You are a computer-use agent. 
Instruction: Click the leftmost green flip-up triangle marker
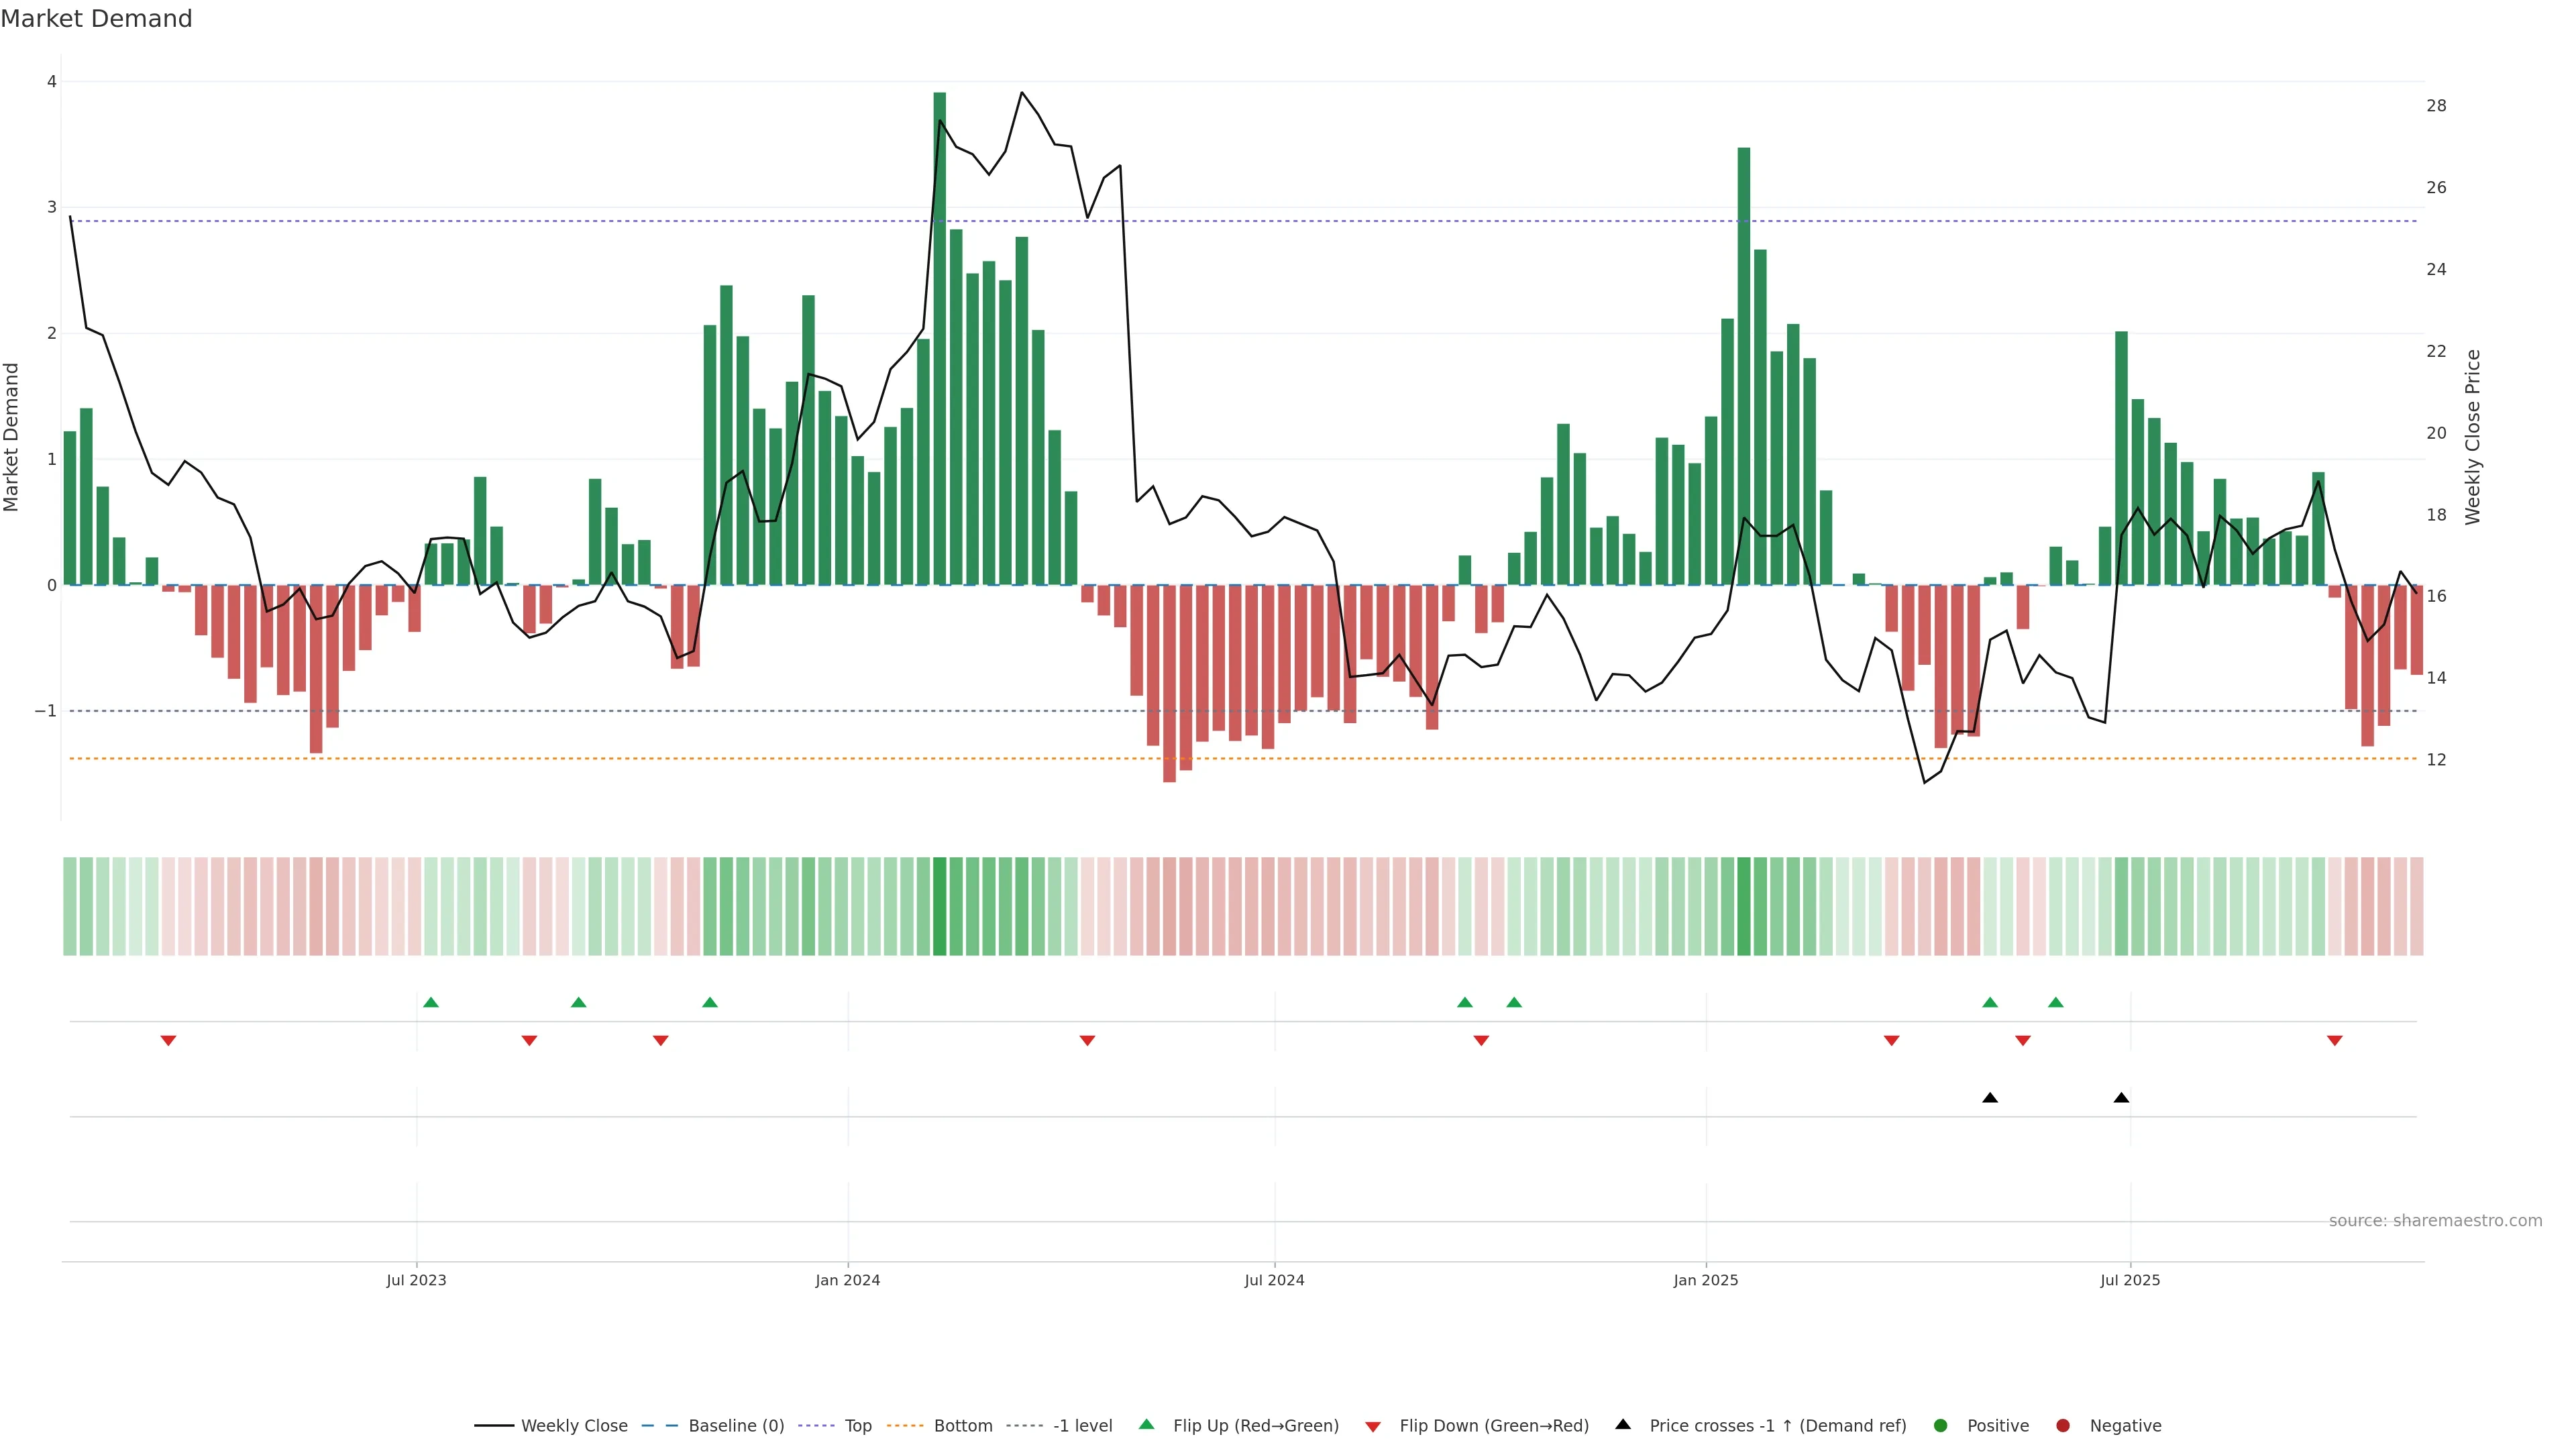click(x=431, y=1002)
